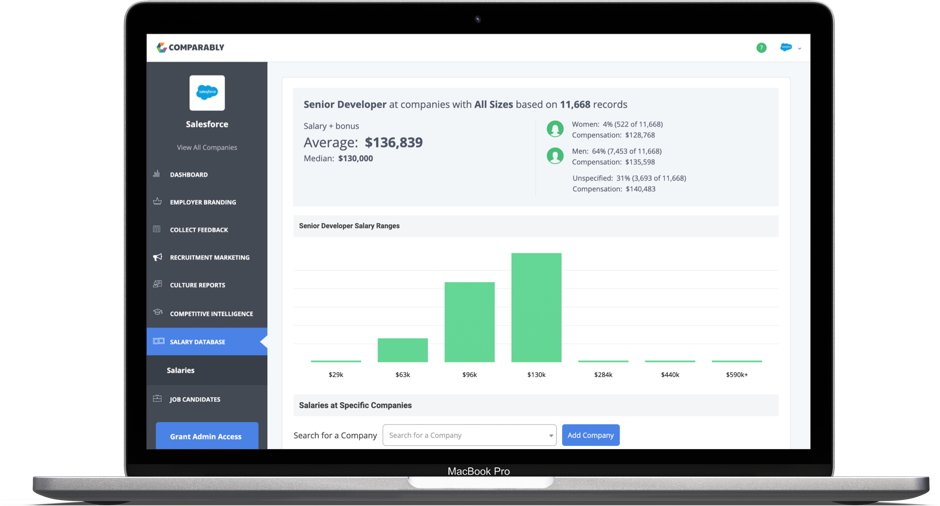Click Grant Admin Access button
The height and width of the screenshot is (506, 940).
pyautogui.click(x=207, y=436)
